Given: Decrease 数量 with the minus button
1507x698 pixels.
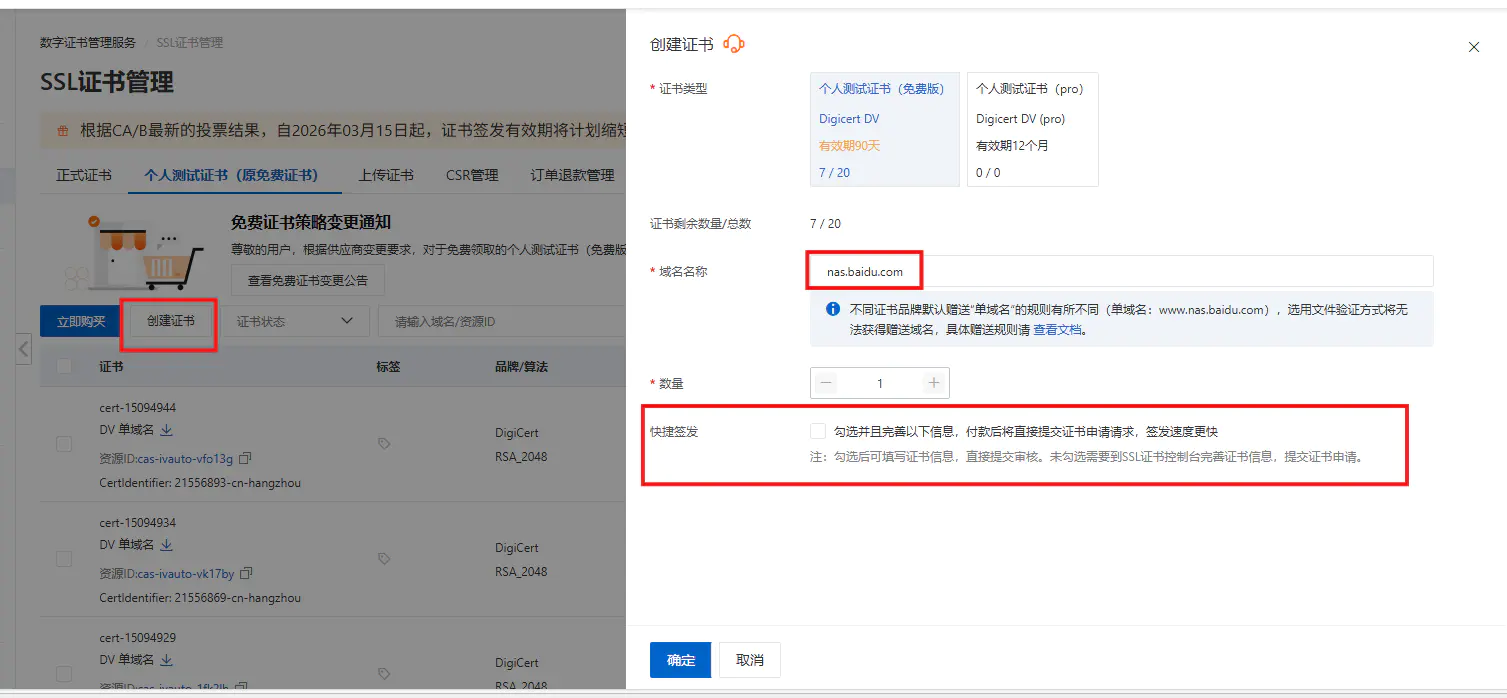Looking at the screenshot, I should pos(826,383).
